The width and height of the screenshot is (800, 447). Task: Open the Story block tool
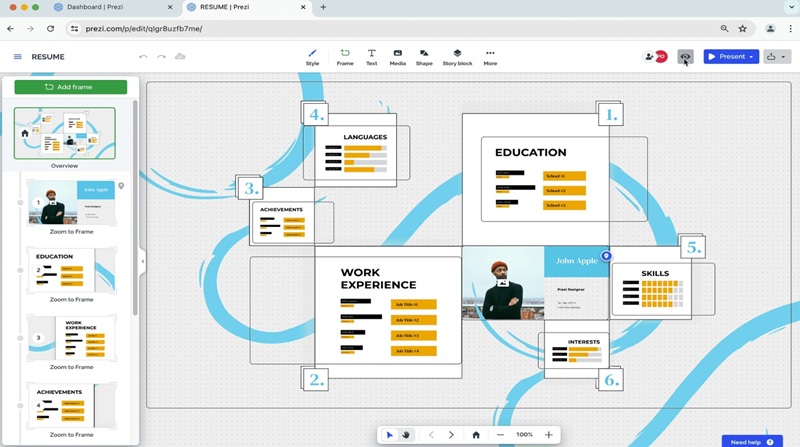click(x=457, y=57)
